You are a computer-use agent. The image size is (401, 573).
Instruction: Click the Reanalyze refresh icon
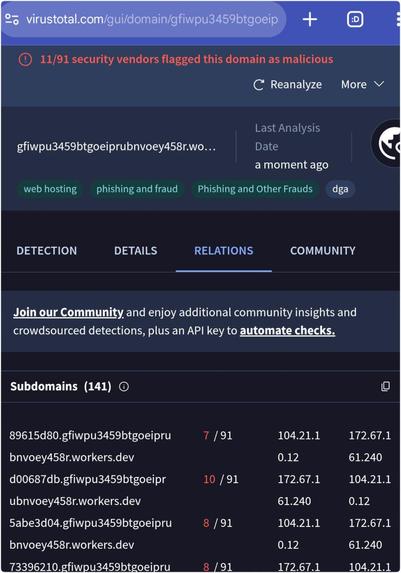[258, 85]
